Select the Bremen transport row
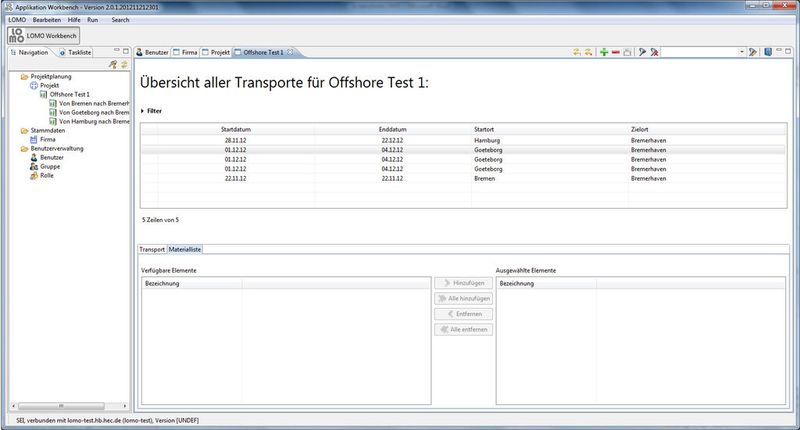This screenshot has width=800, height=430. [x=463, y=179]
